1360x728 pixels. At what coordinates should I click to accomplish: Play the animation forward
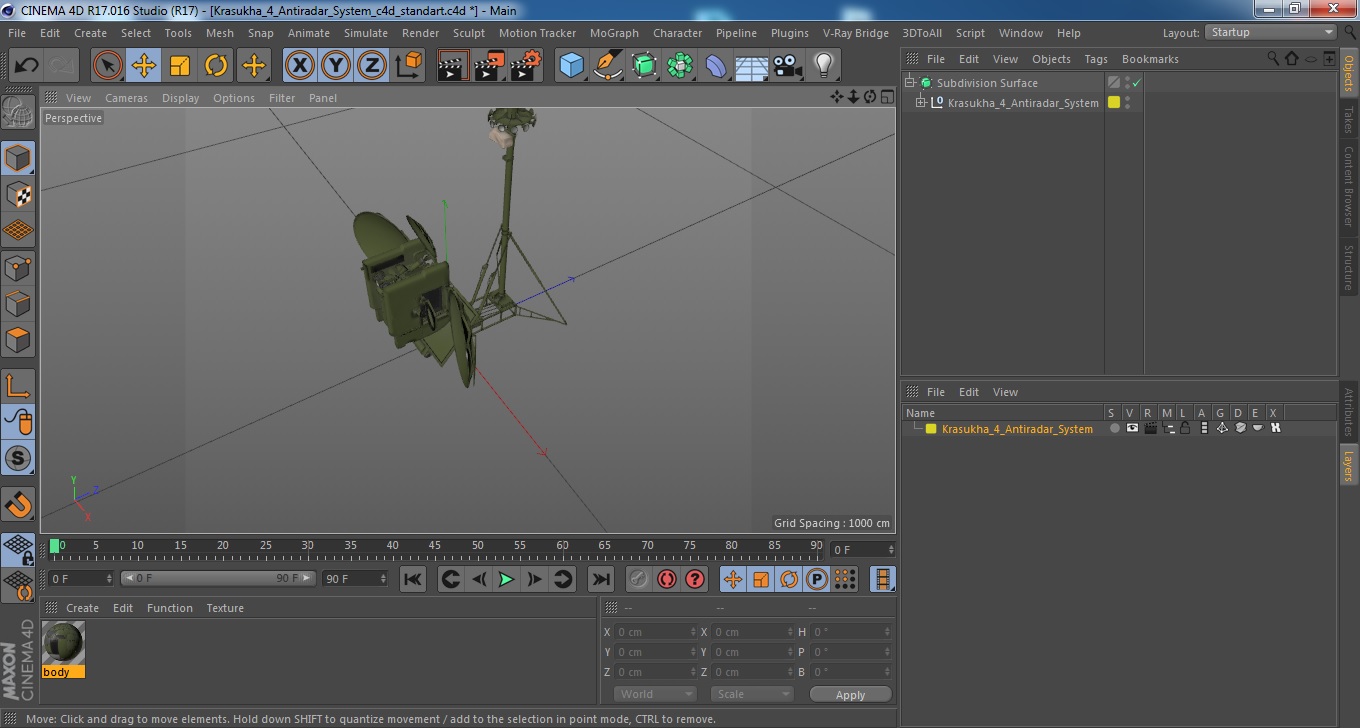507,579
